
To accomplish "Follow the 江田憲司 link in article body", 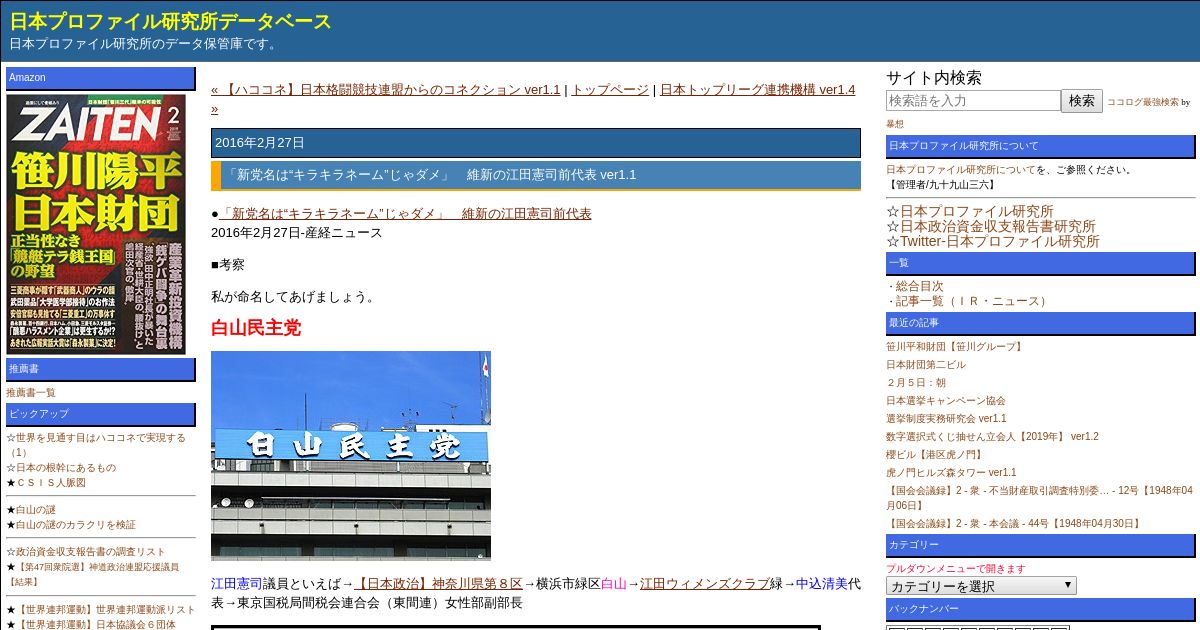I will coord(237,583).
